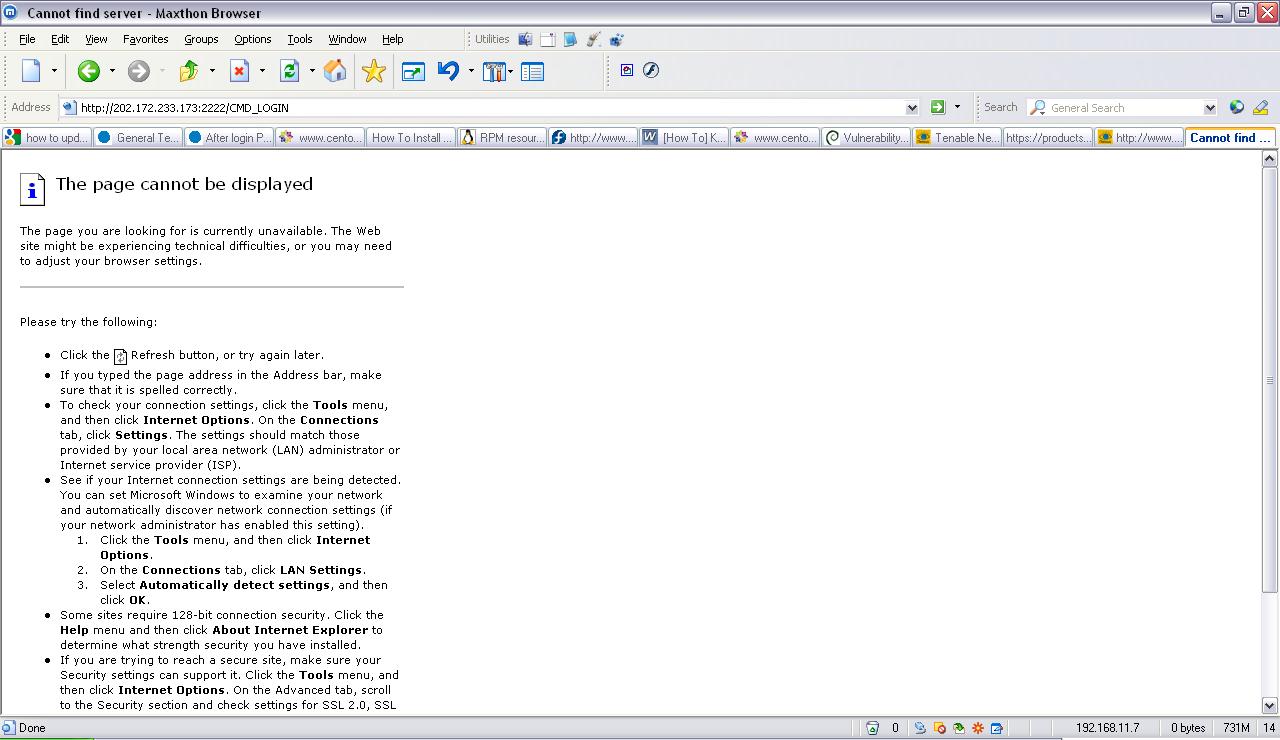Click the full screen toolbar icon
Screen dimensions: 1280x740
coord(413,71)
